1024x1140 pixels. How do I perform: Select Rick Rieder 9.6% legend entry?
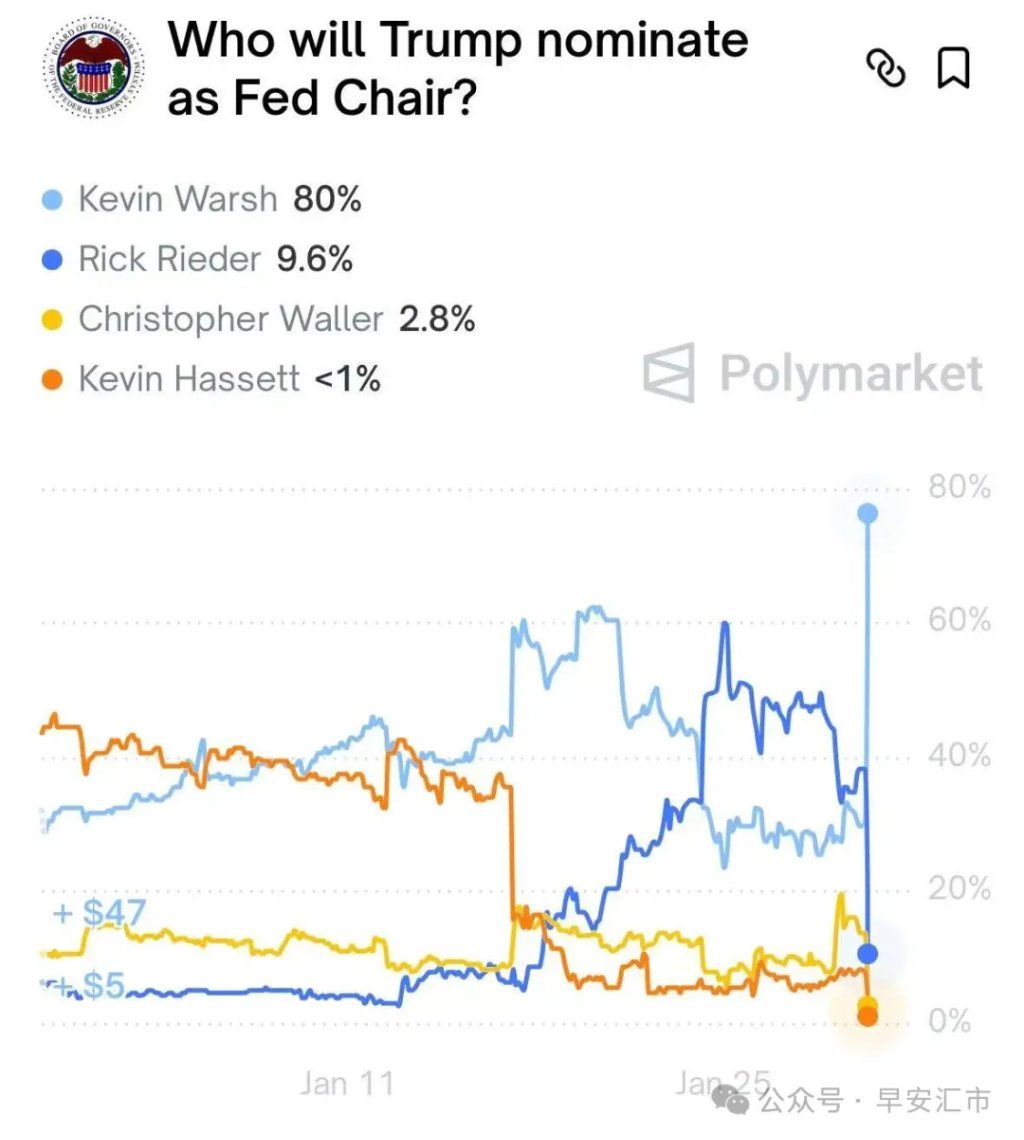click(215, 259)
